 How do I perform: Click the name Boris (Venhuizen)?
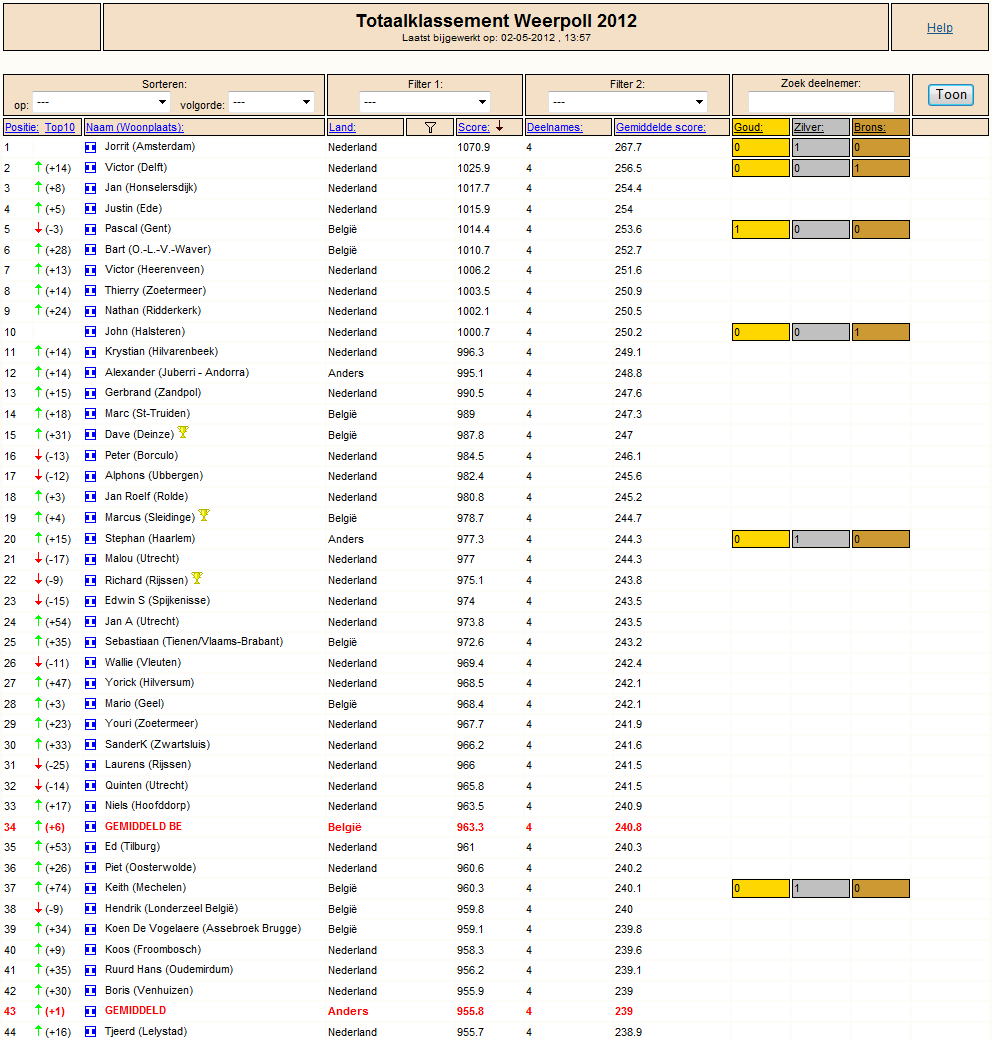149,991
